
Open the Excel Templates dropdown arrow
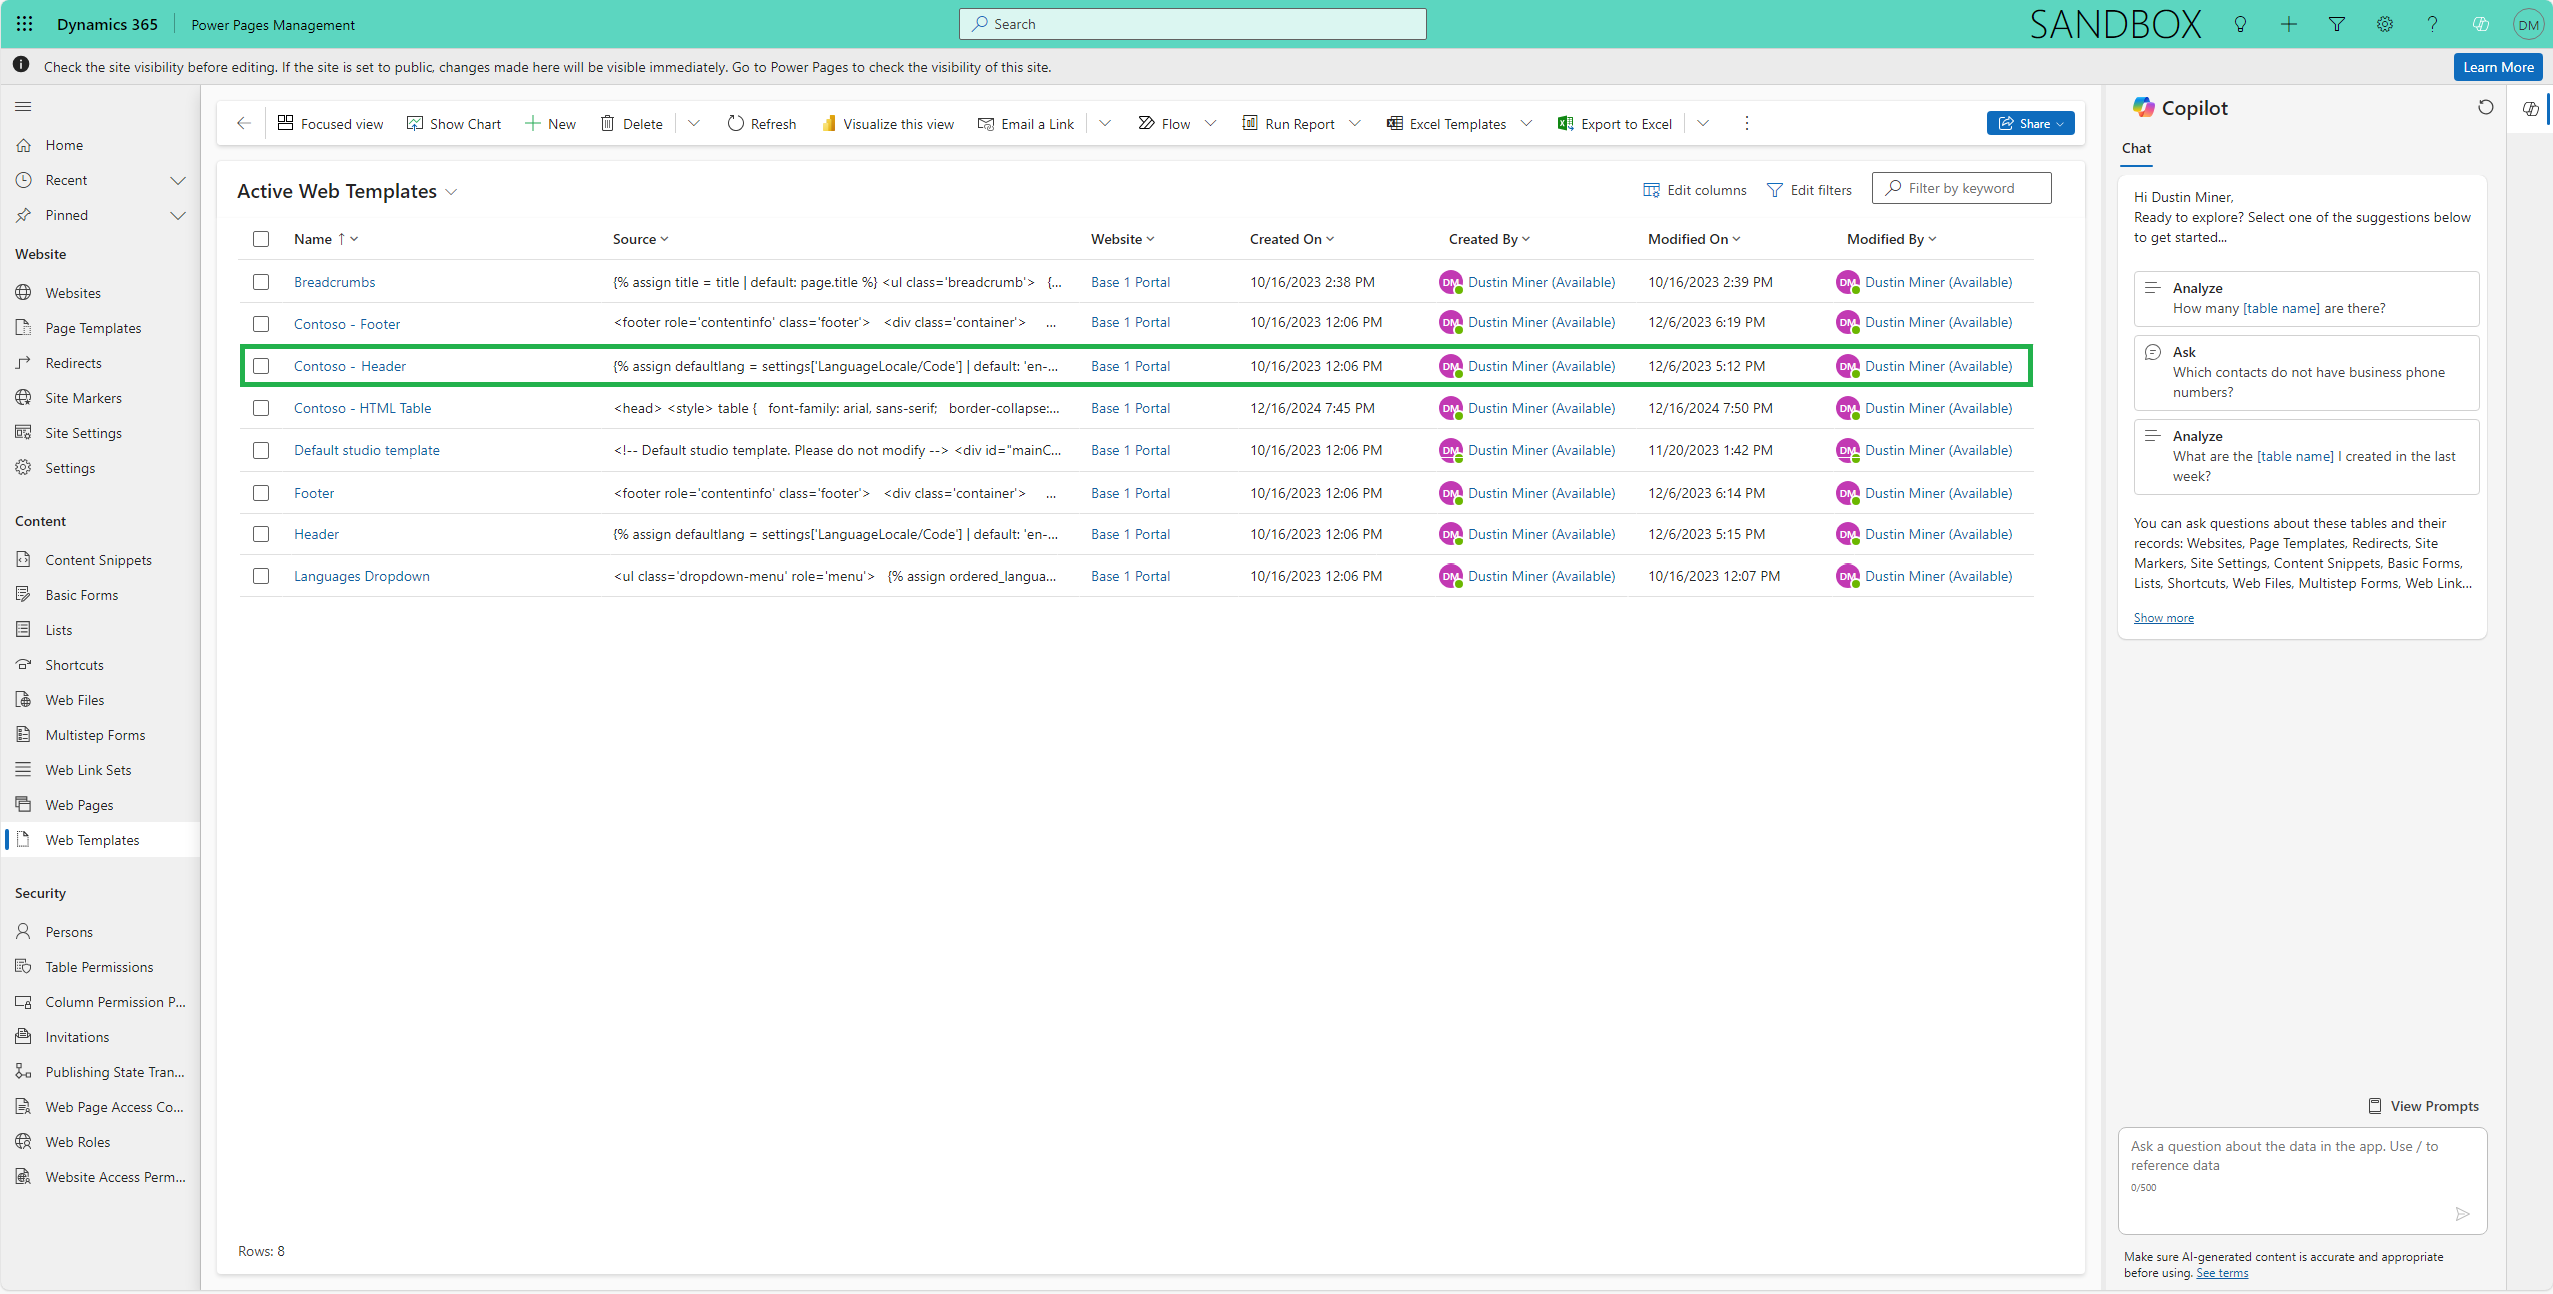(x=1526, y=123)
